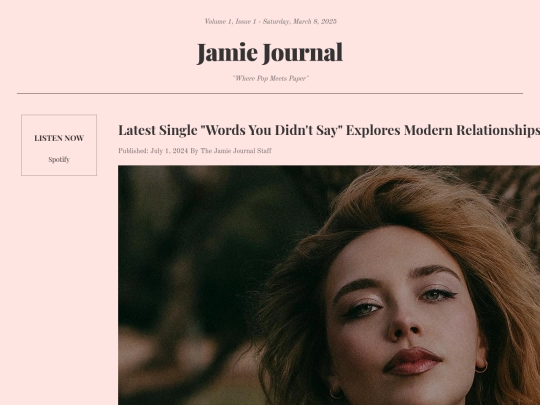Open the "Words You Didn't Say" article headline
The width and height of the screenshot is (540, 405).
click(271, 130)
